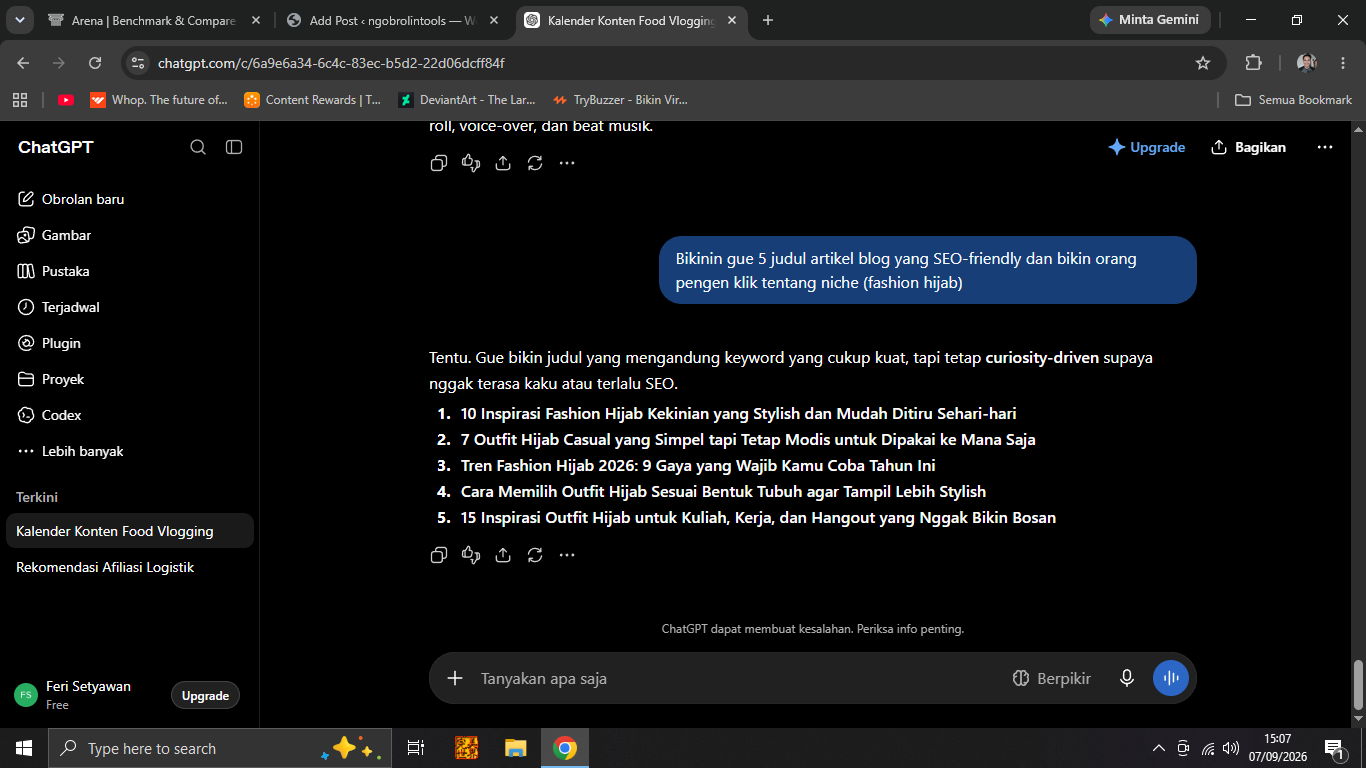Regenerate the hijab blog titles response
The height and width of the screenshot is (768, 1366).
click(535, 555)
